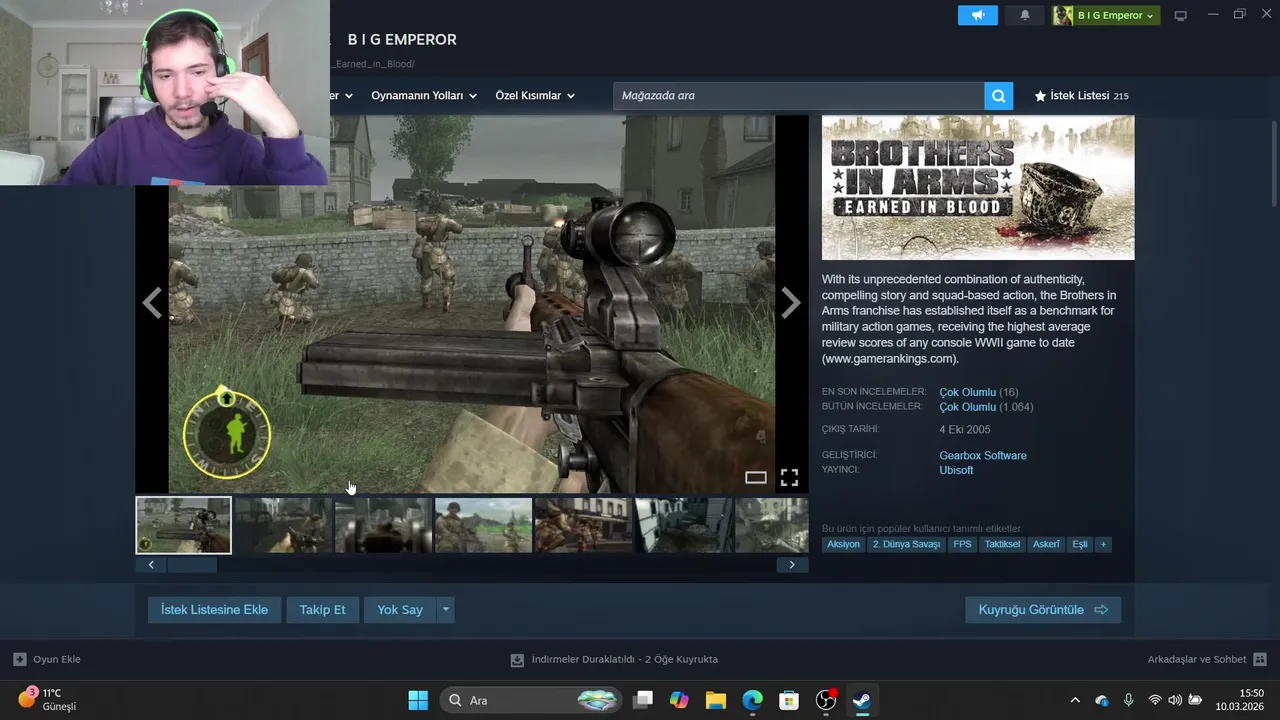
Task: Open Windows Start menu
Action: click(x=418, y=700)
